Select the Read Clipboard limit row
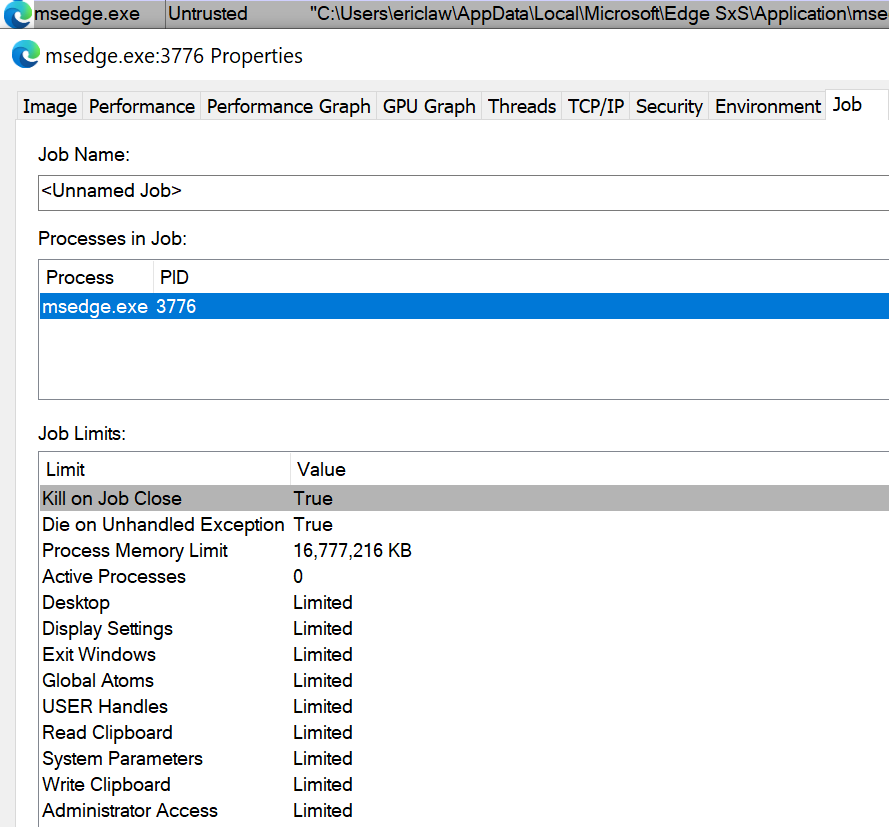The width and height of the screenshot is (889, 827). pos(107,733)
